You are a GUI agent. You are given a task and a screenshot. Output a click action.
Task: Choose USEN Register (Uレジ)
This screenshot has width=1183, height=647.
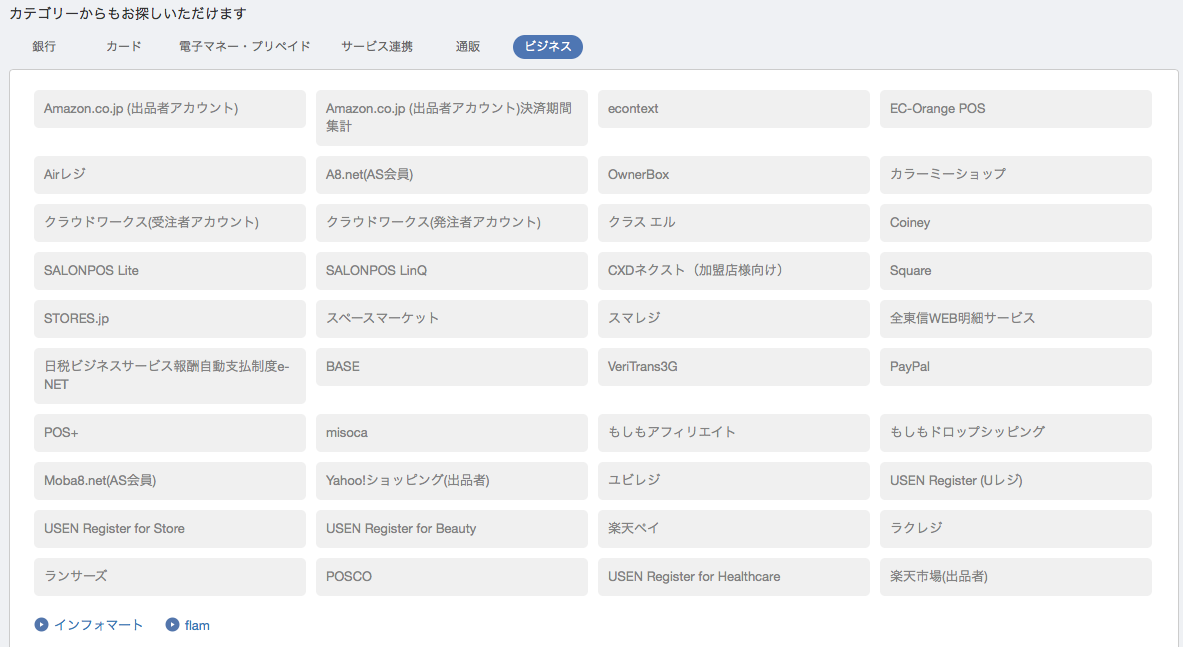(1016, 481)
